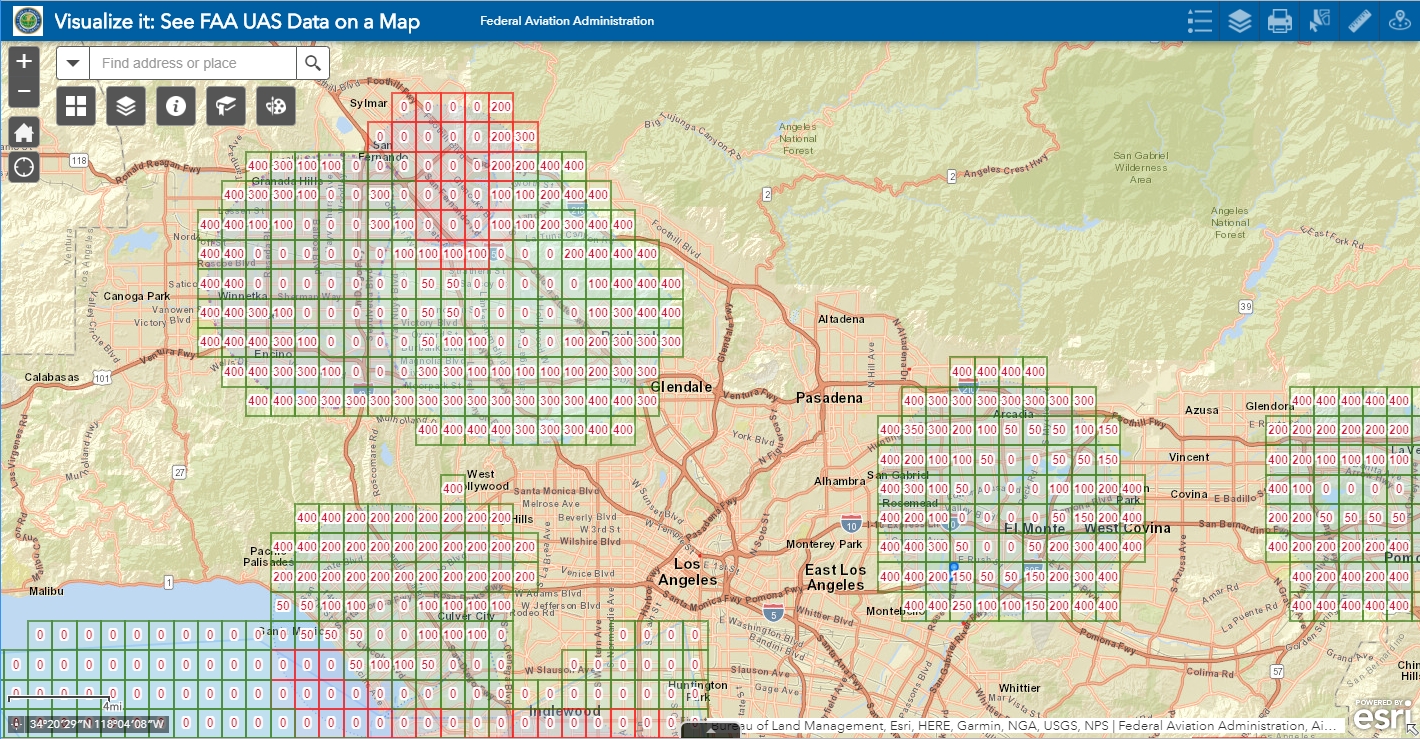Open the drawing palette tool
This screenshot has height=739, width=1420.
pyautogui.click(x=276, y=105)
